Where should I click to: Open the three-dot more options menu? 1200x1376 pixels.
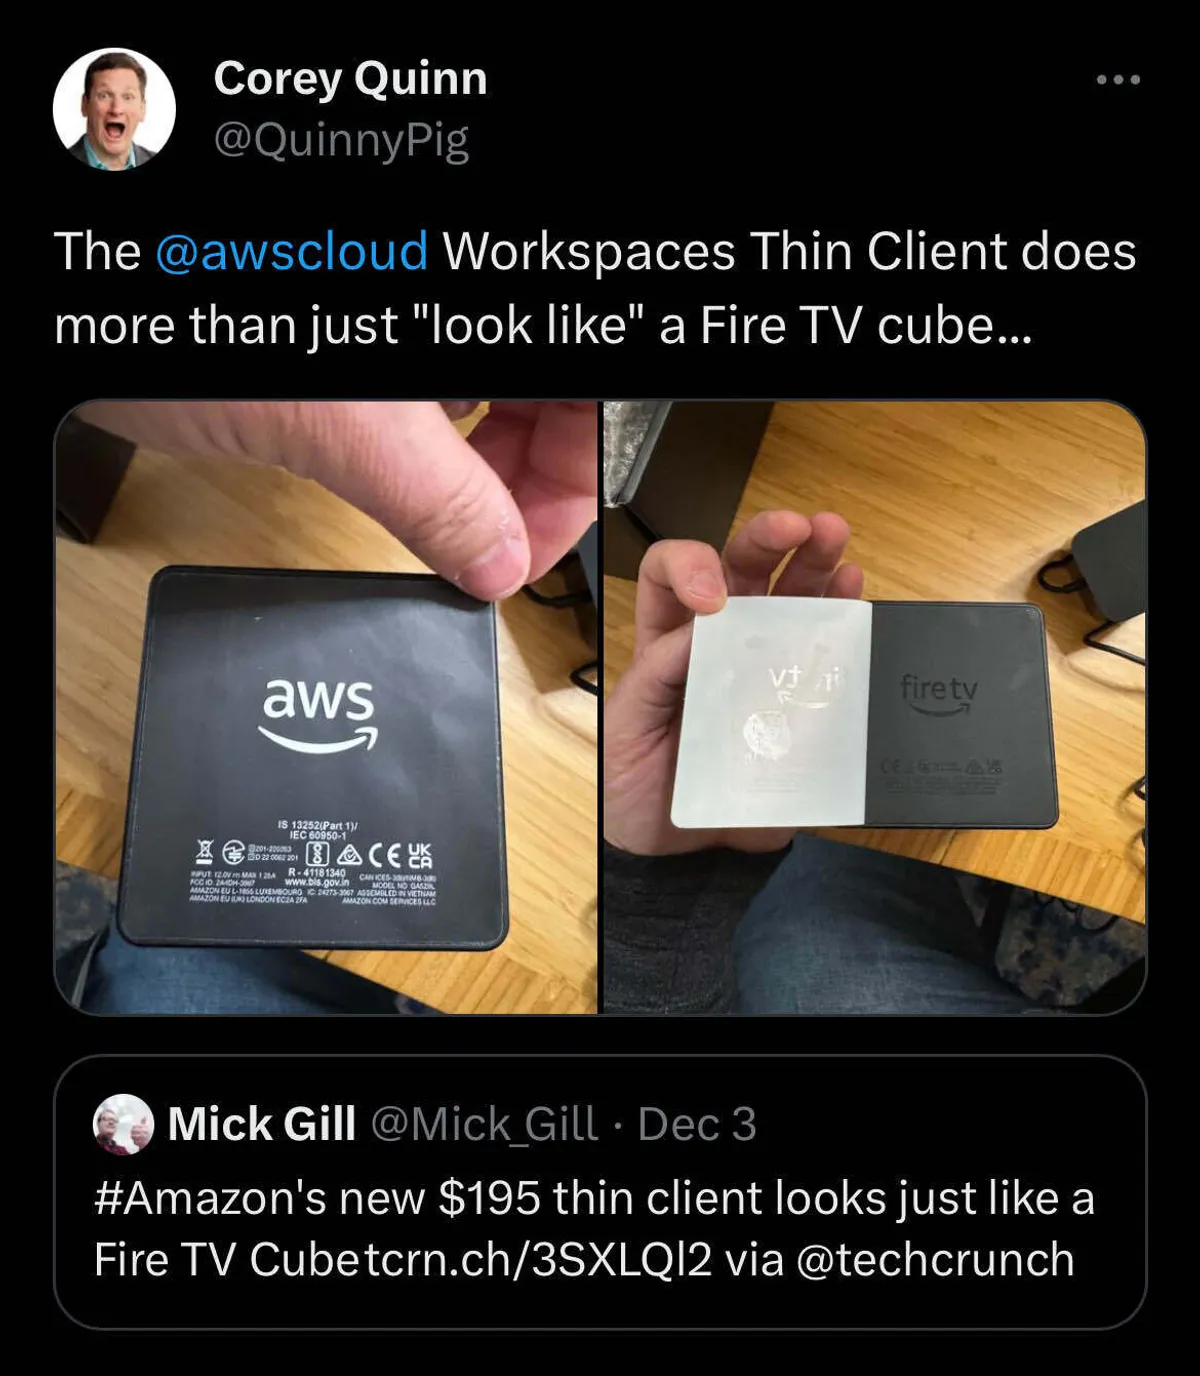click(x=1118, y=80)
